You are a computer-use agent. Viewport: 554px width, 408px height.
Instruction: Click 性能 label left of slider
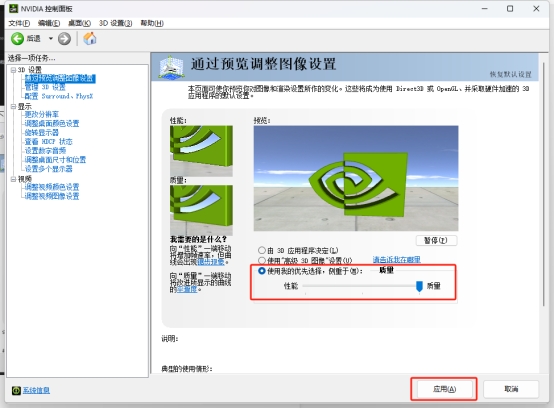291,286
